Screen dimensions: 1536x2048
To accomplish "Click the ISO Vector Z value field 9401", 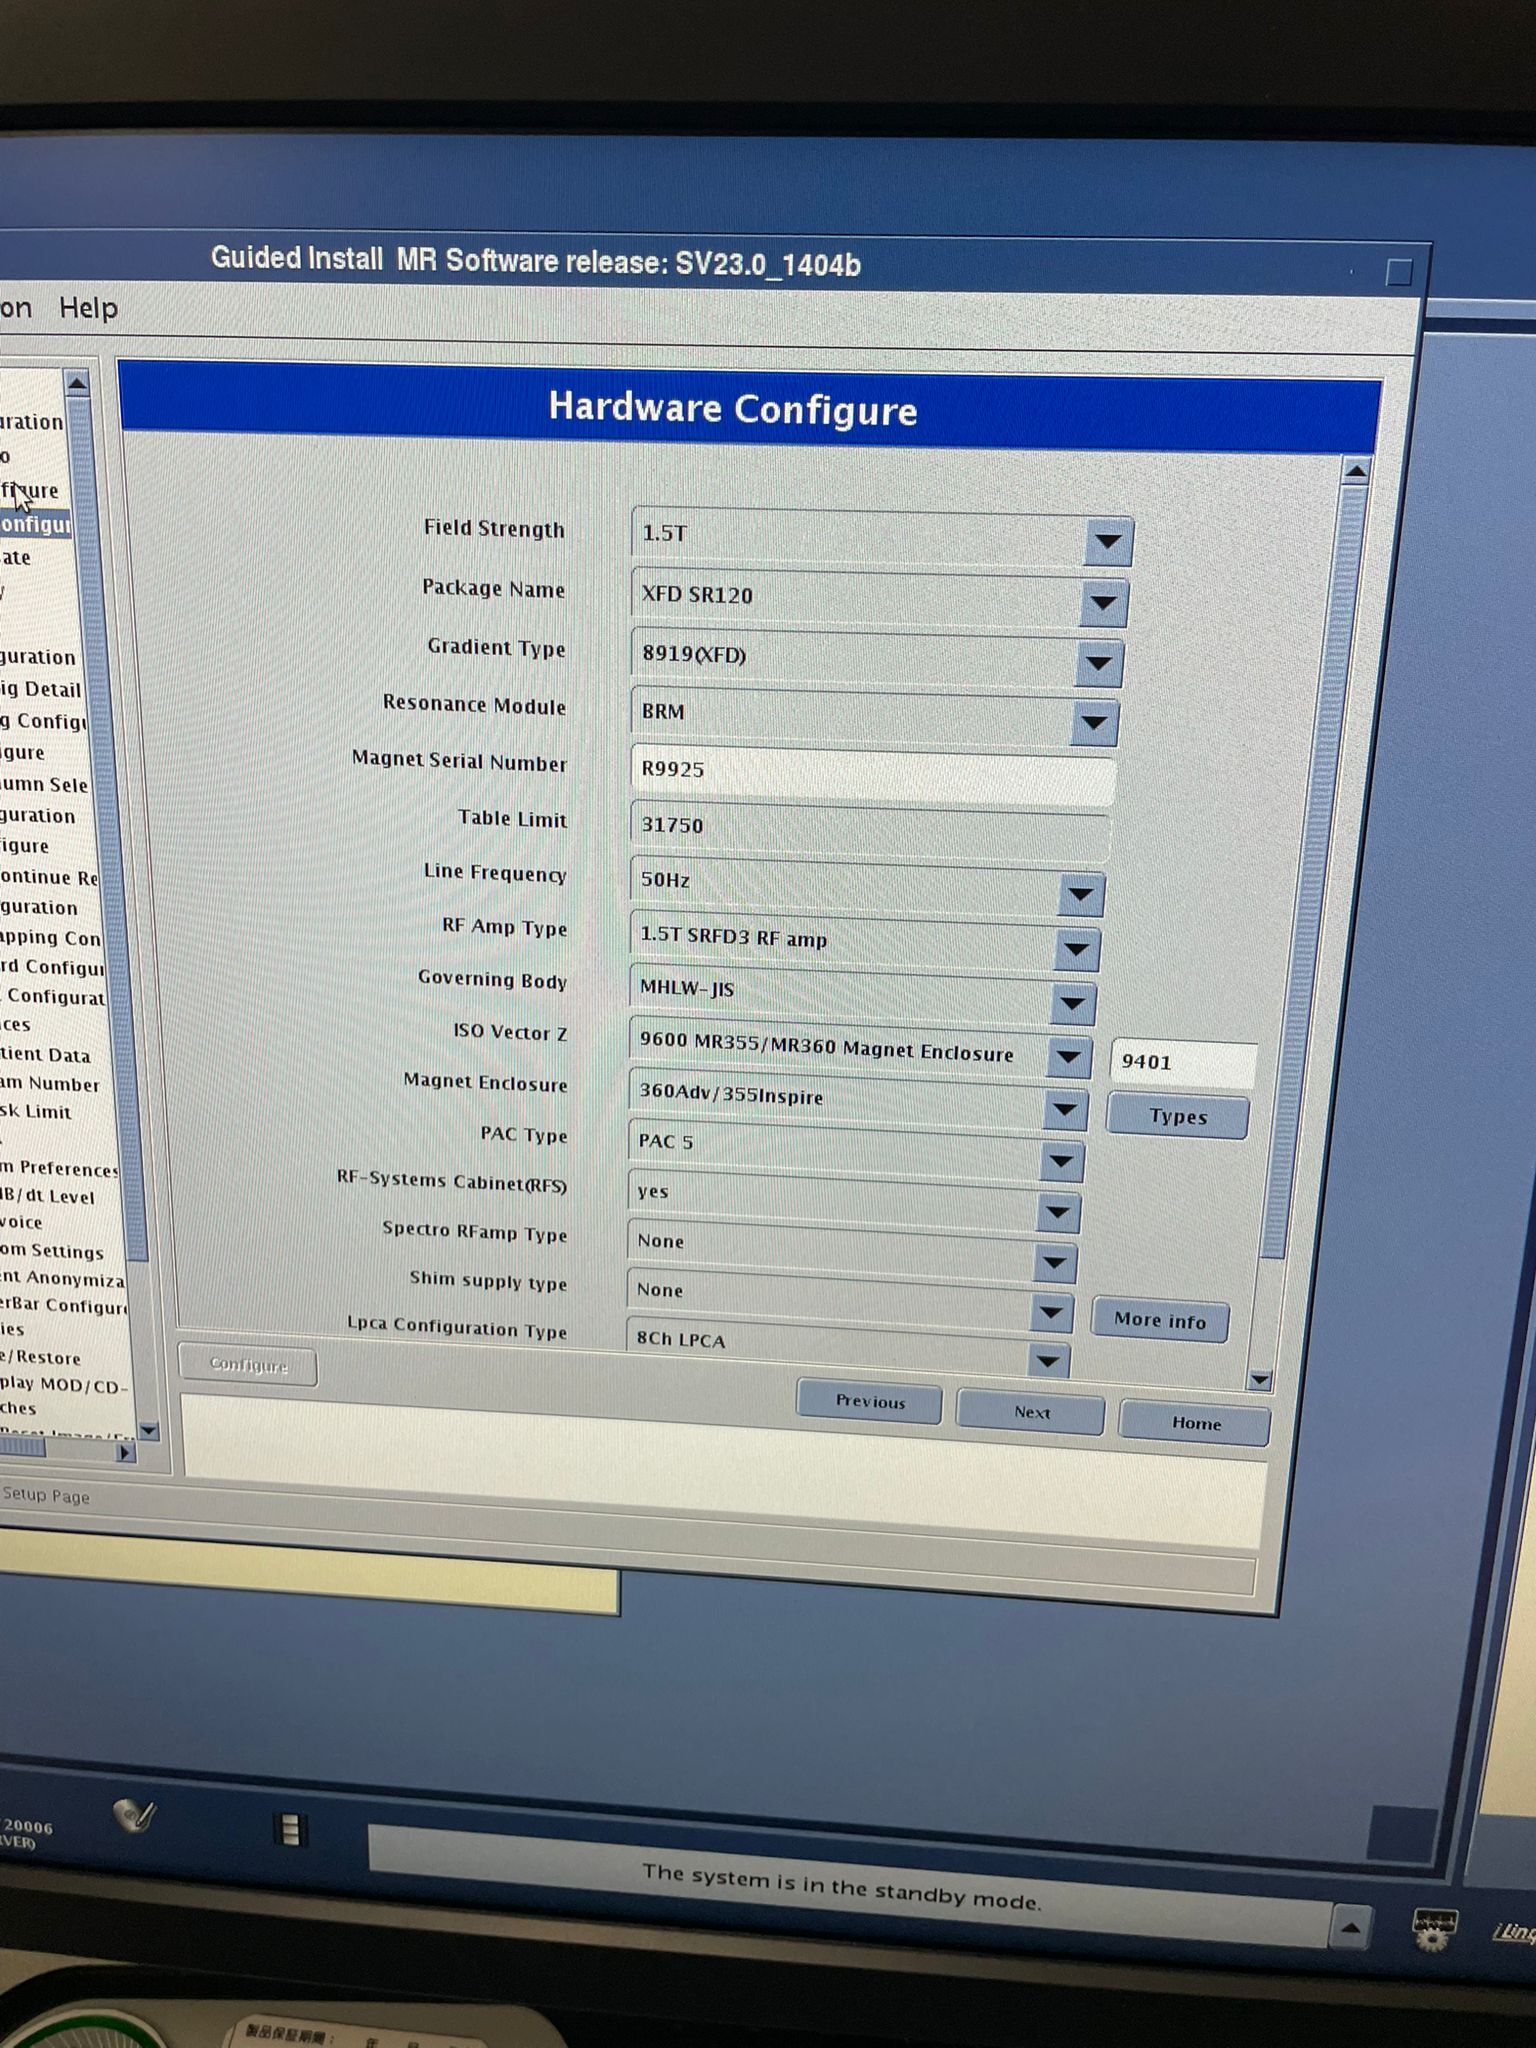I will click(x=1182, y=1064).
